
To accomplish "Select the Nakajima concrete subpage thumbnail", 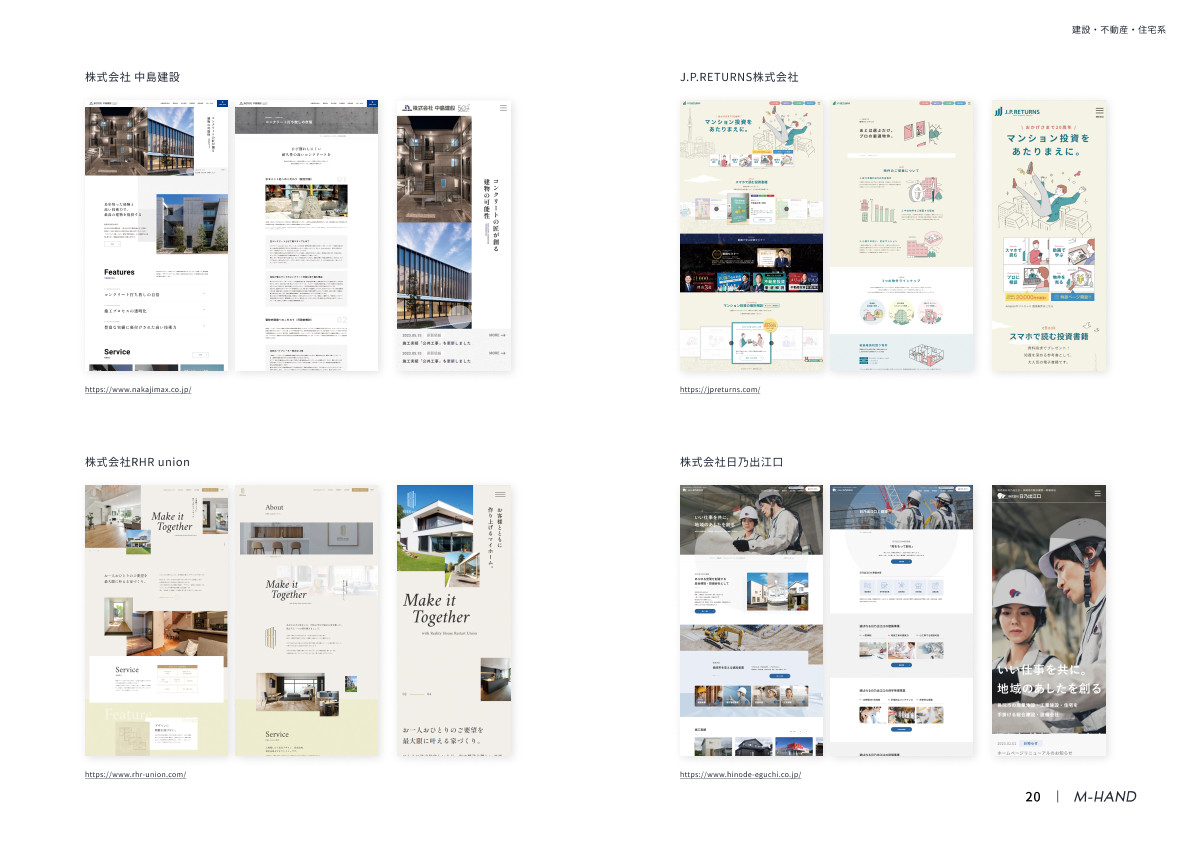I will click(306, 235).
